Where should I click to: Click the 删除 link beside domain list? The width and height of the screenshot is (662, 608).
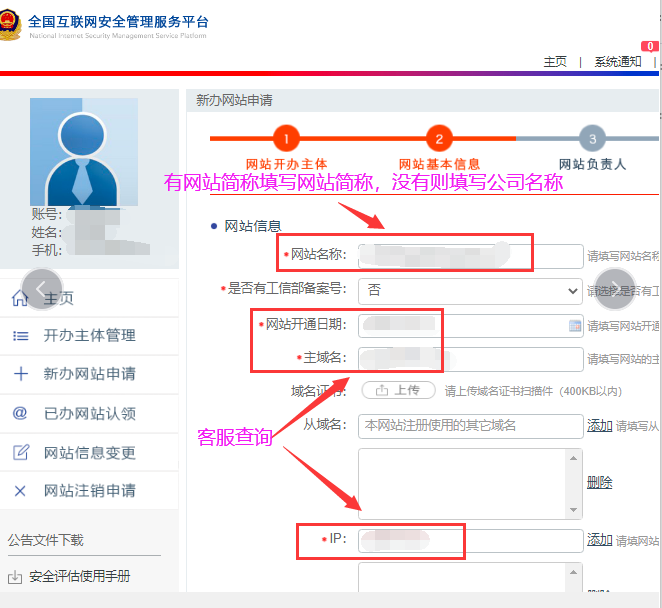[599, 483]
